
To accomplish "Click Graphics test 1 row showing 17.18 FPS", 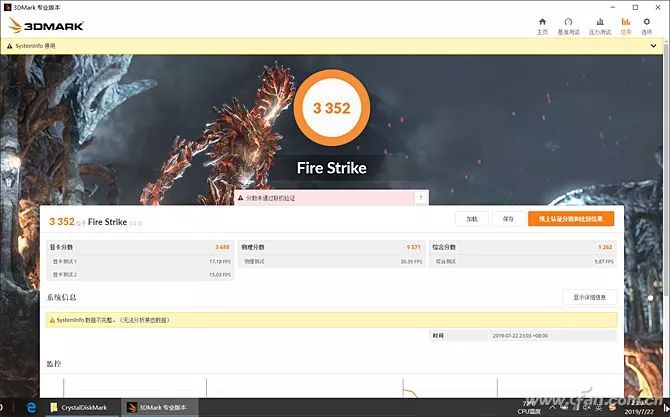I will point(140,261).
